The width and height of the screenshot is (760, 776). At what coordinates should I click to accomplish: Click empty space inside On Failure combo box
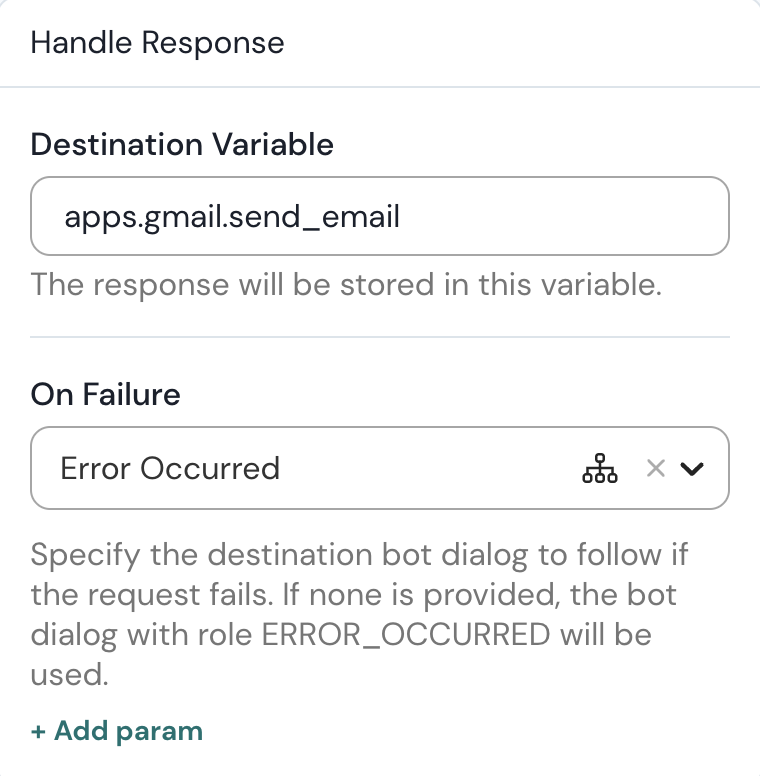(x=430, y=468)
